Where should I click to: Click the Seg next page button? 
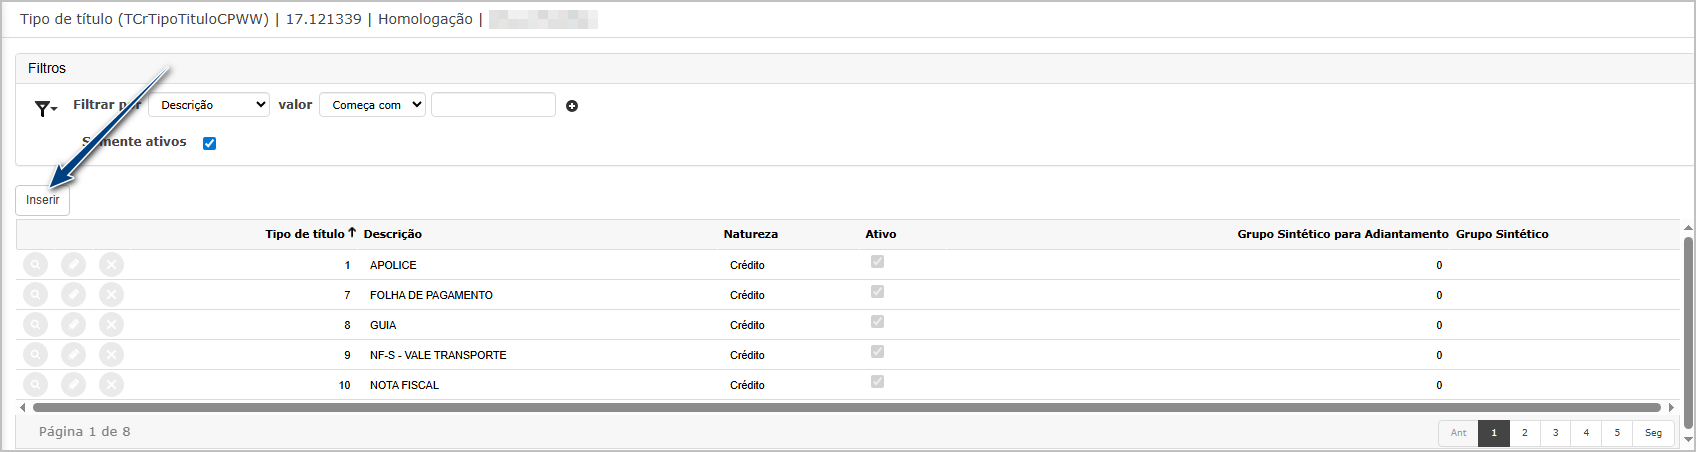[1653, 433]
